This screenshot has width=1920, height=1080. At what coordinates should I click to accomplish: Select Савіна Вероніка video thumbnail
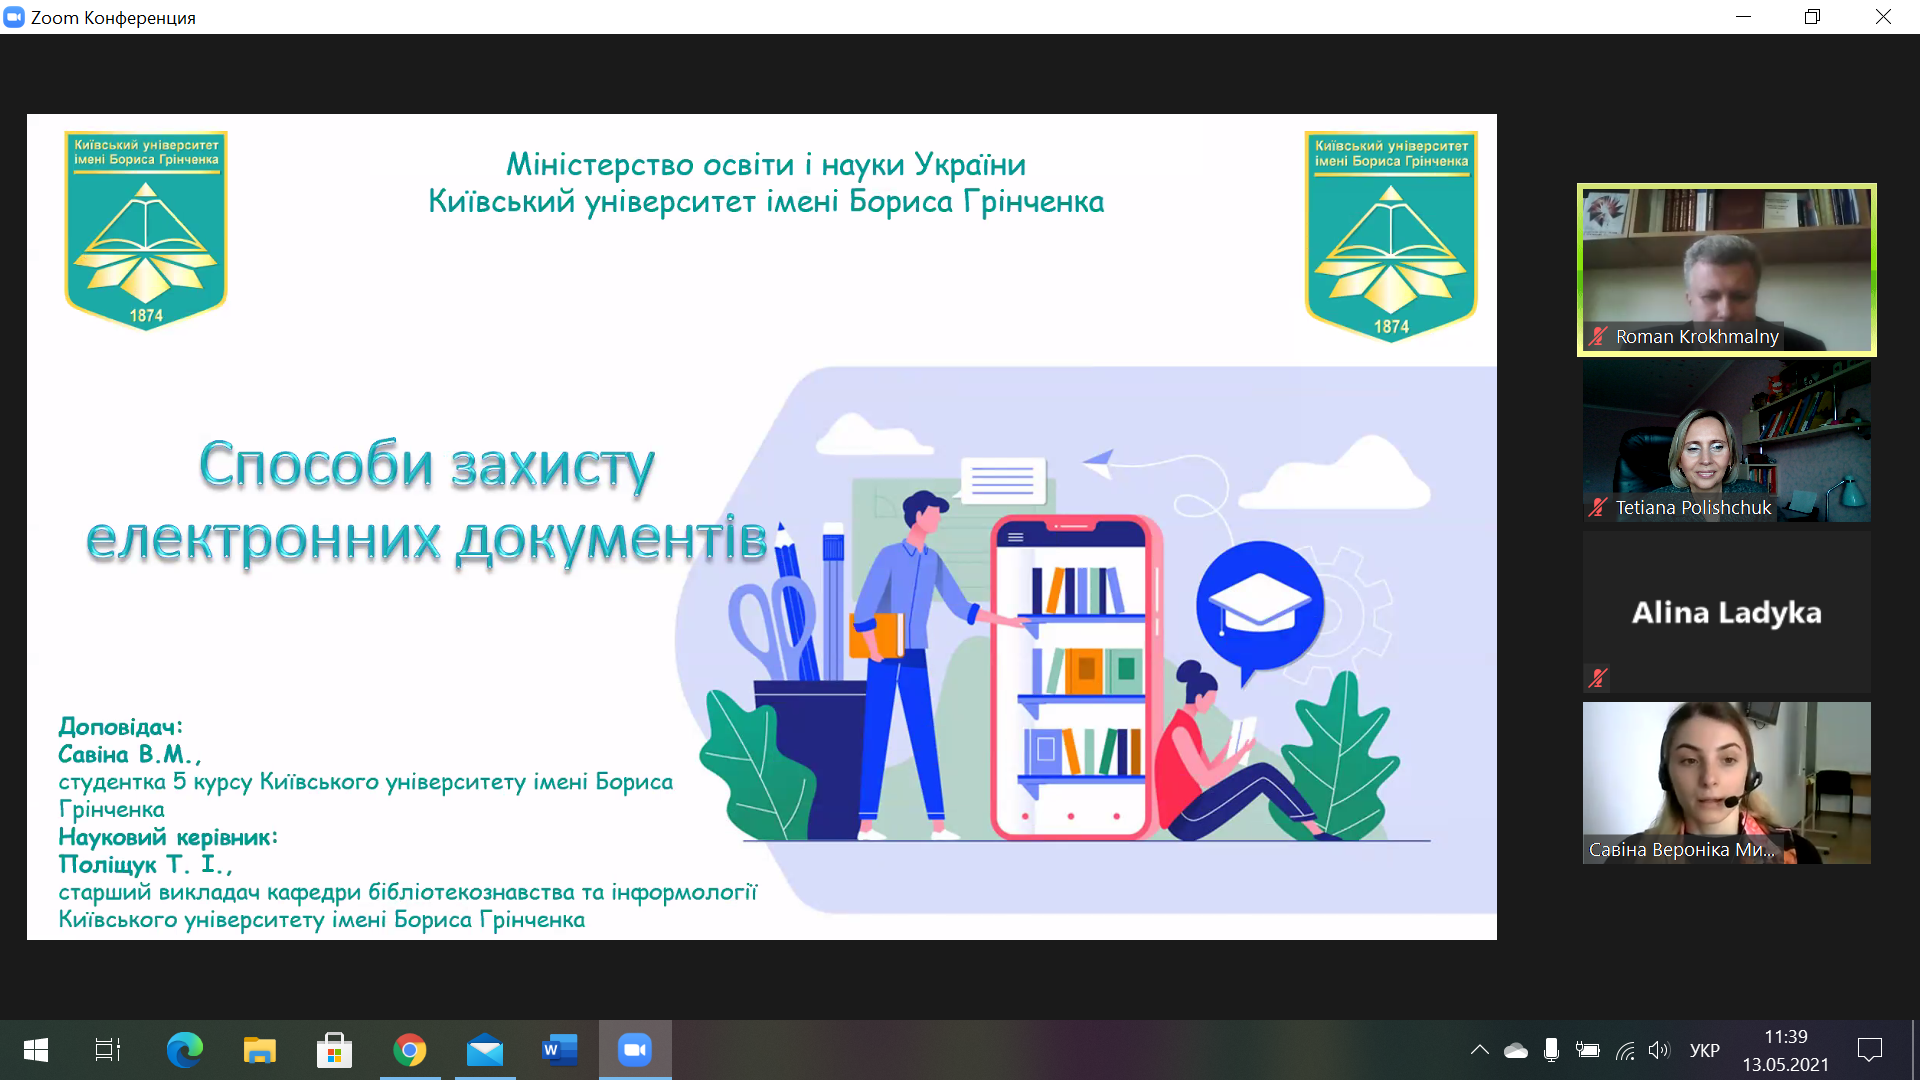[x=1726, y=783]
